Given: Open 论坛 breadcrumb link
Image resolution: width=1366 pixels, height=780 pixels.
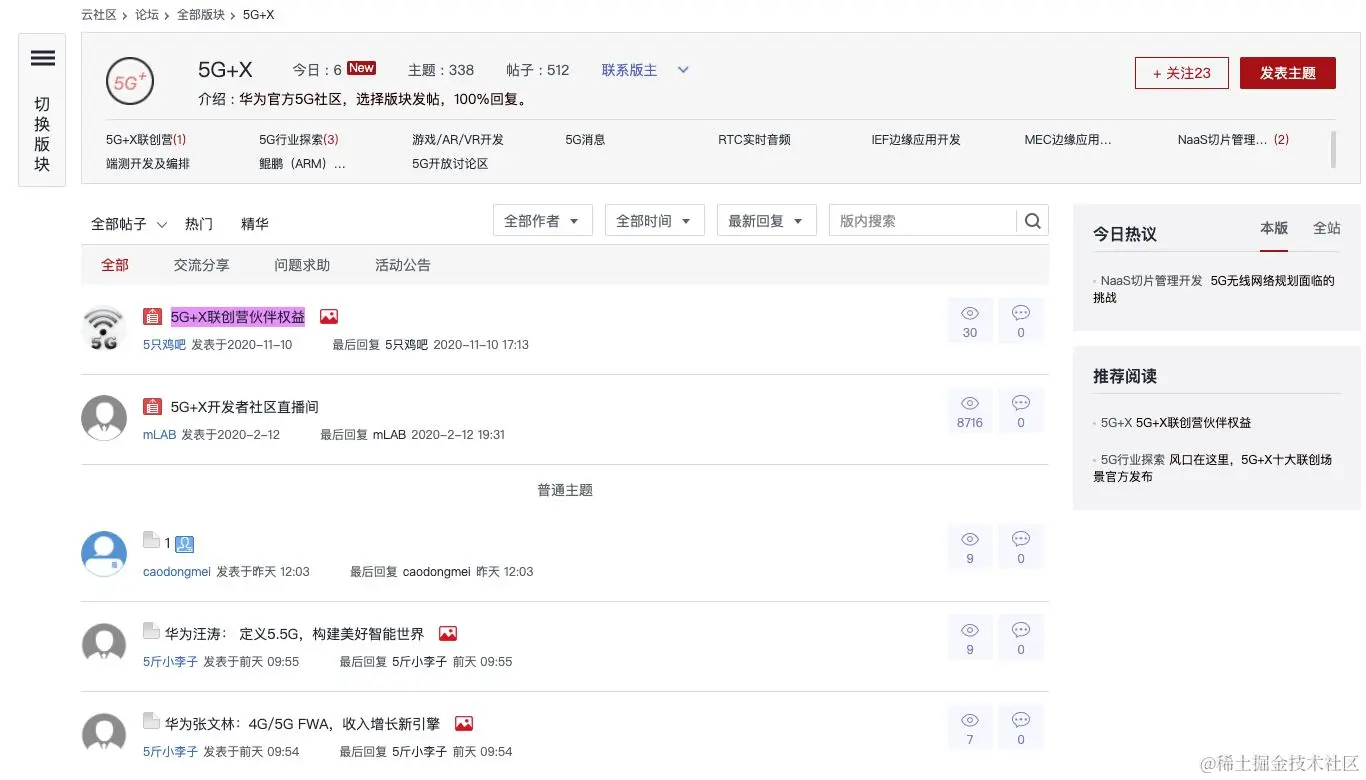Looking at the screenshot, I should click(147, 15).
